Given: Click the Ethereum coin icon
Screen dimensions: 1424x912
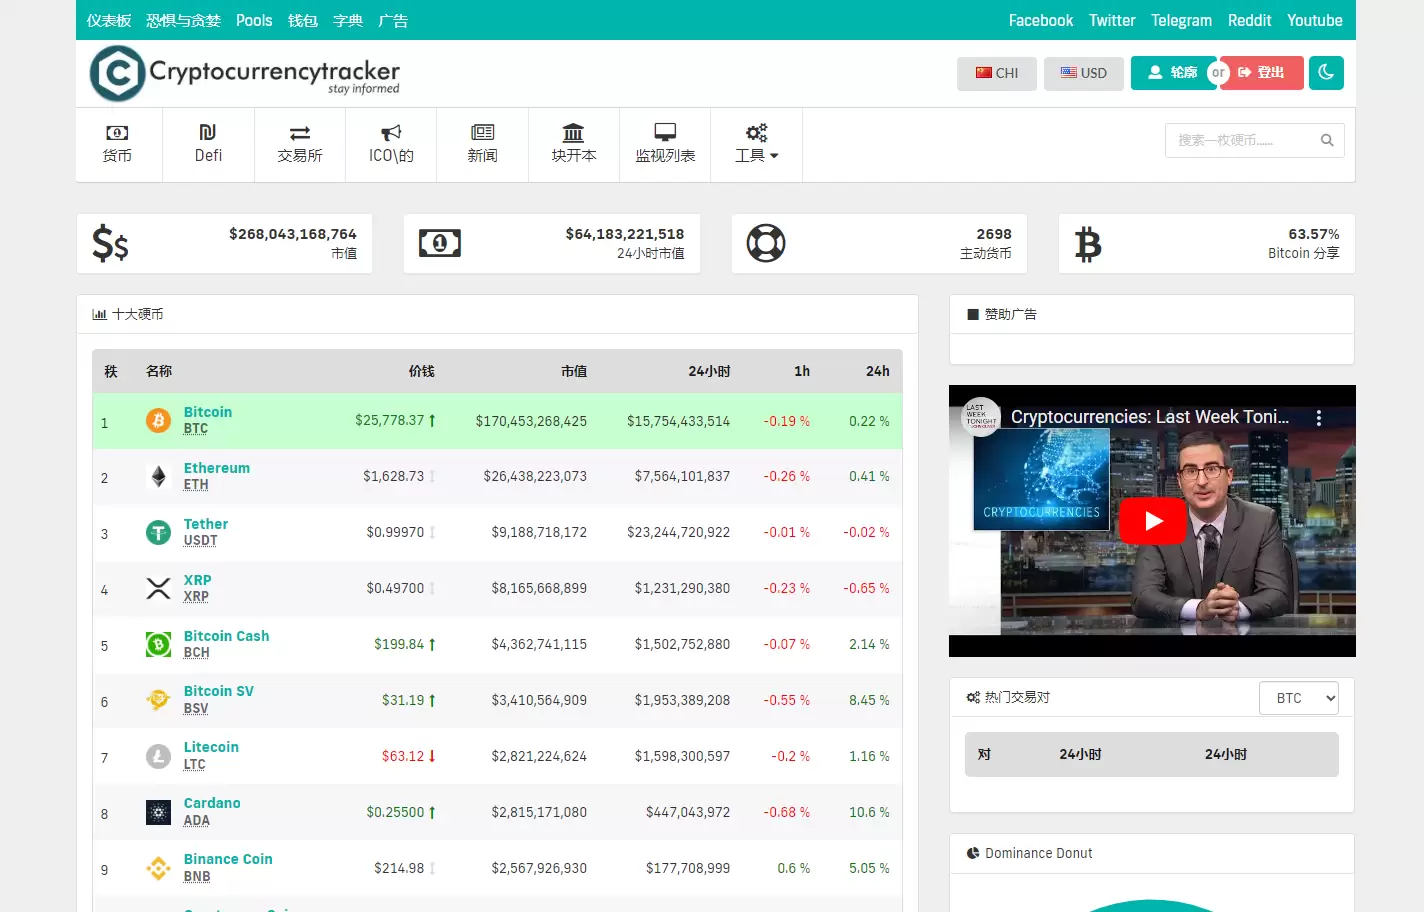Looking at the screenshot, I should 158,476.
